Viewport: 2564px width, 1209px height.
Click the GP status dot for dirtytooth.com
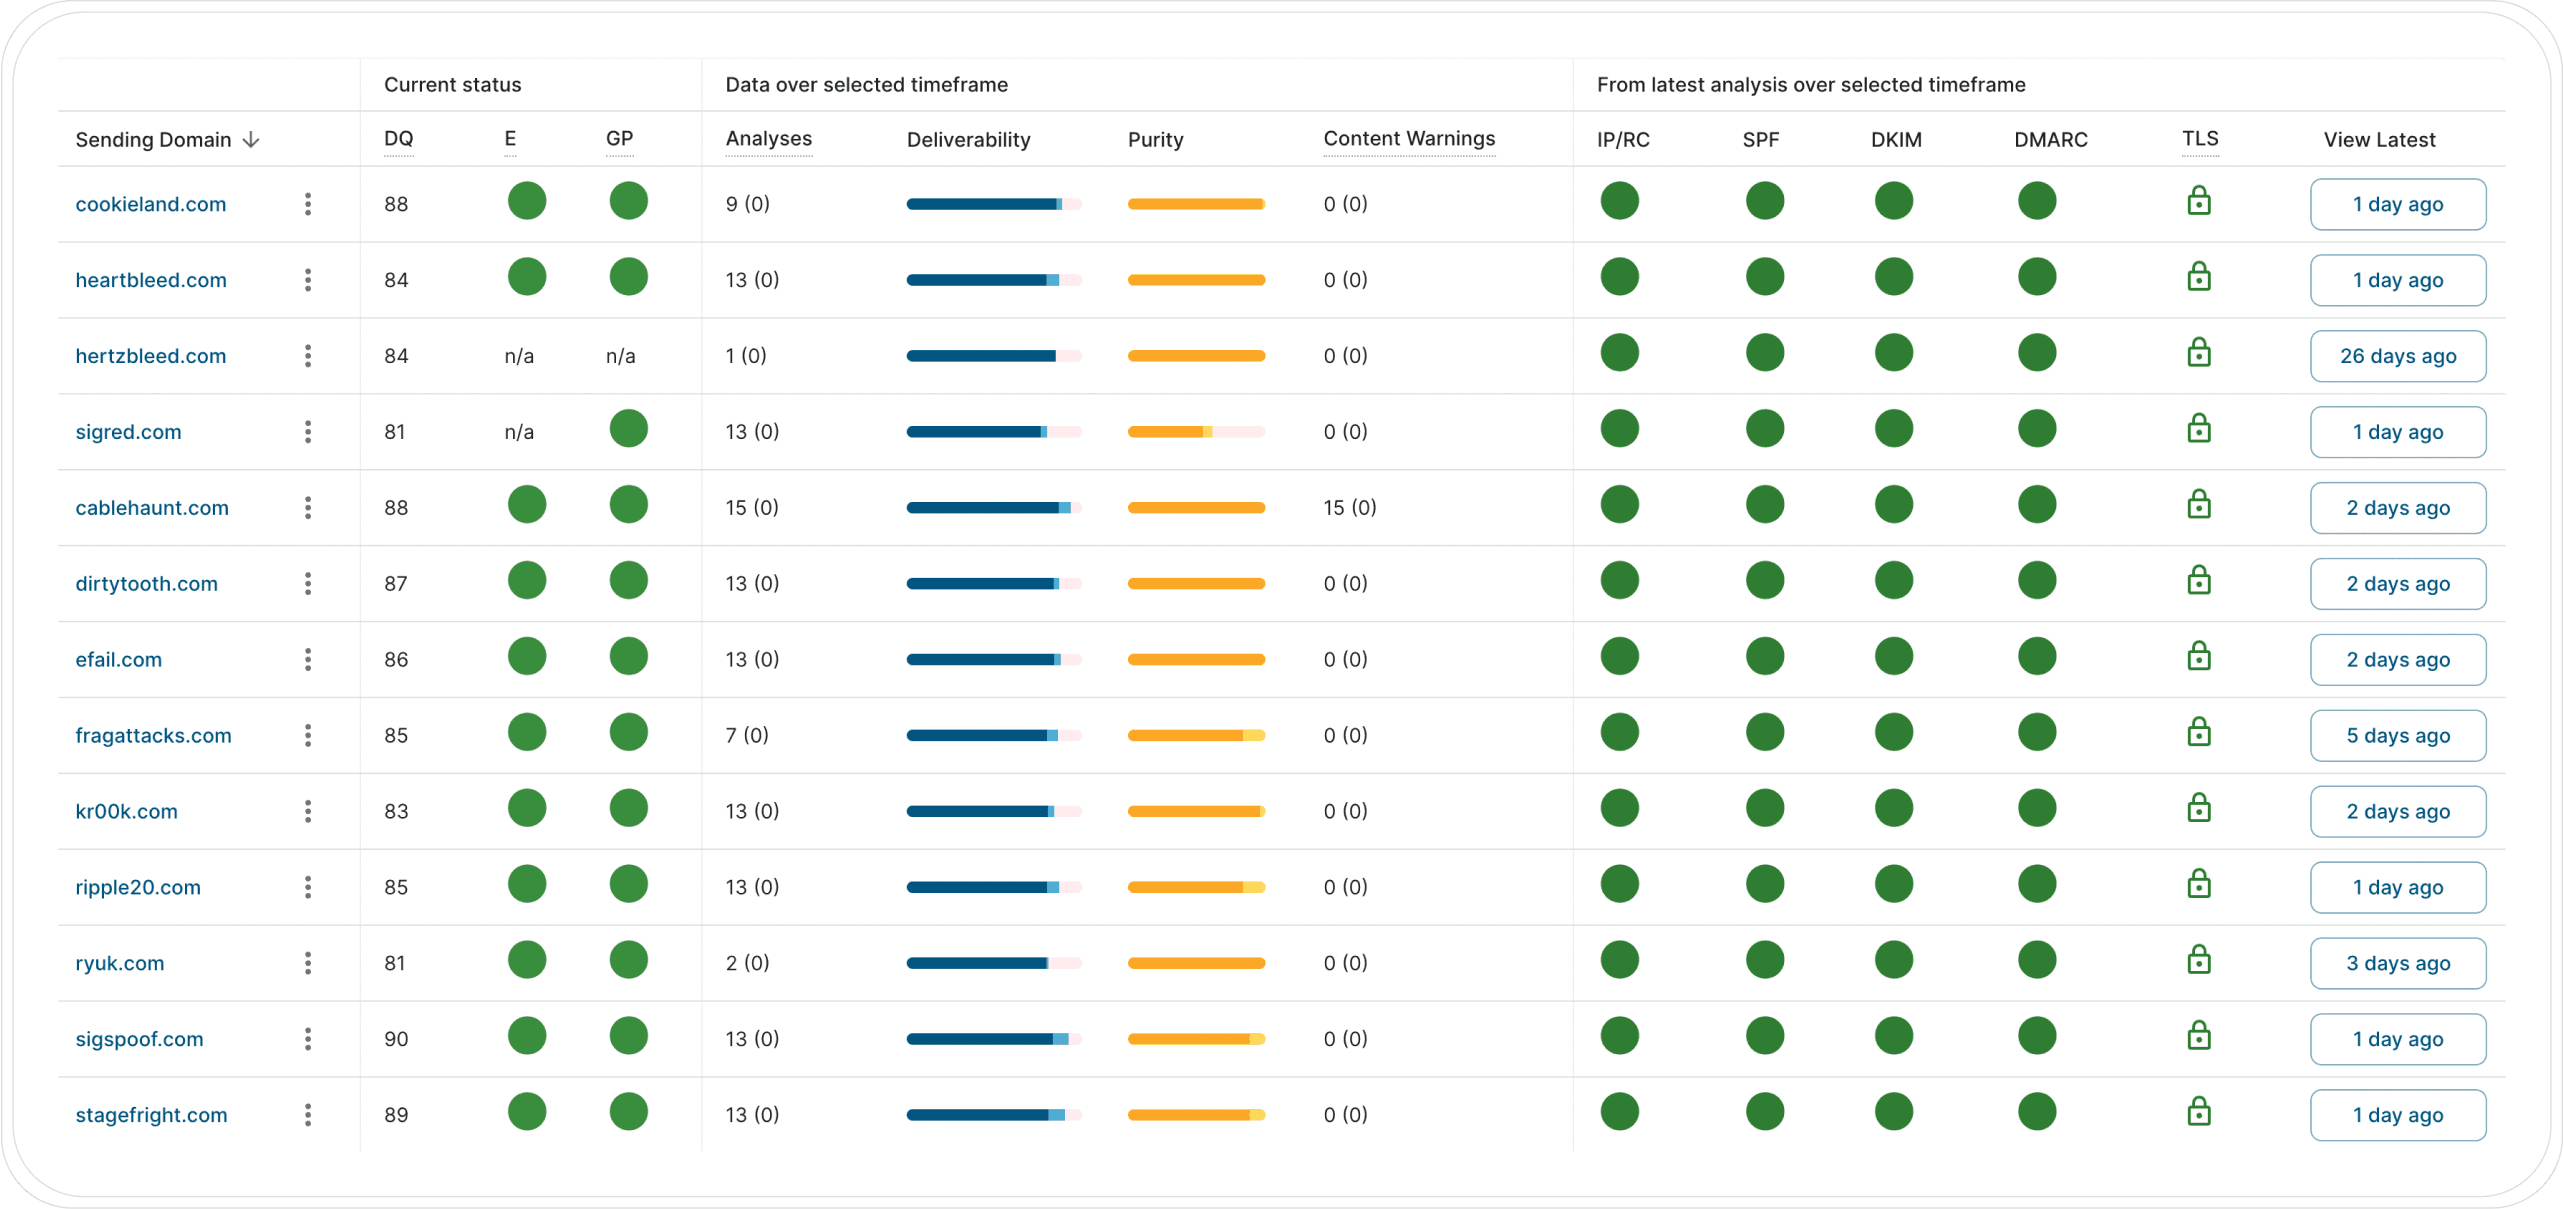(x=628, y=581)
